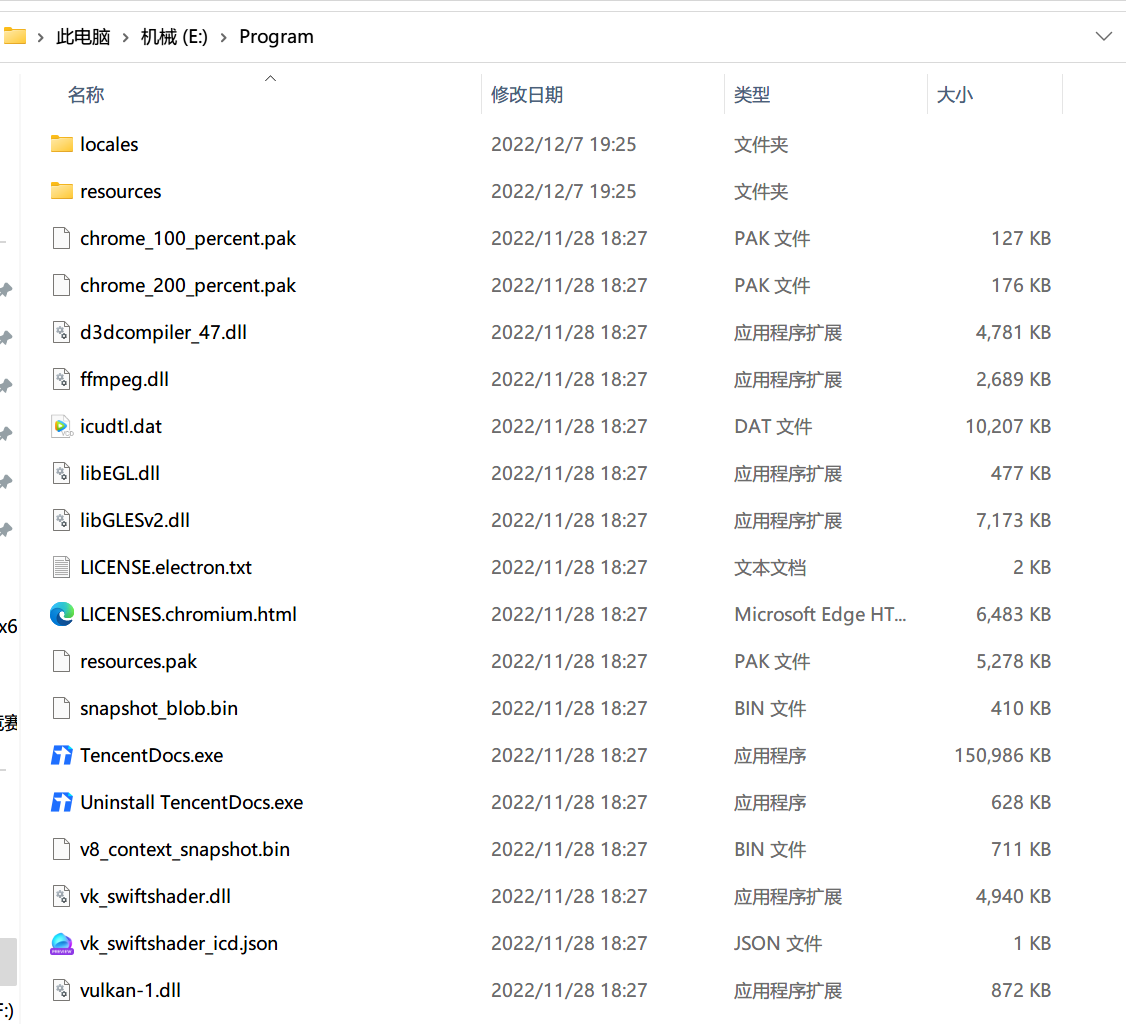Select resources.pak file name

(139, 661)
